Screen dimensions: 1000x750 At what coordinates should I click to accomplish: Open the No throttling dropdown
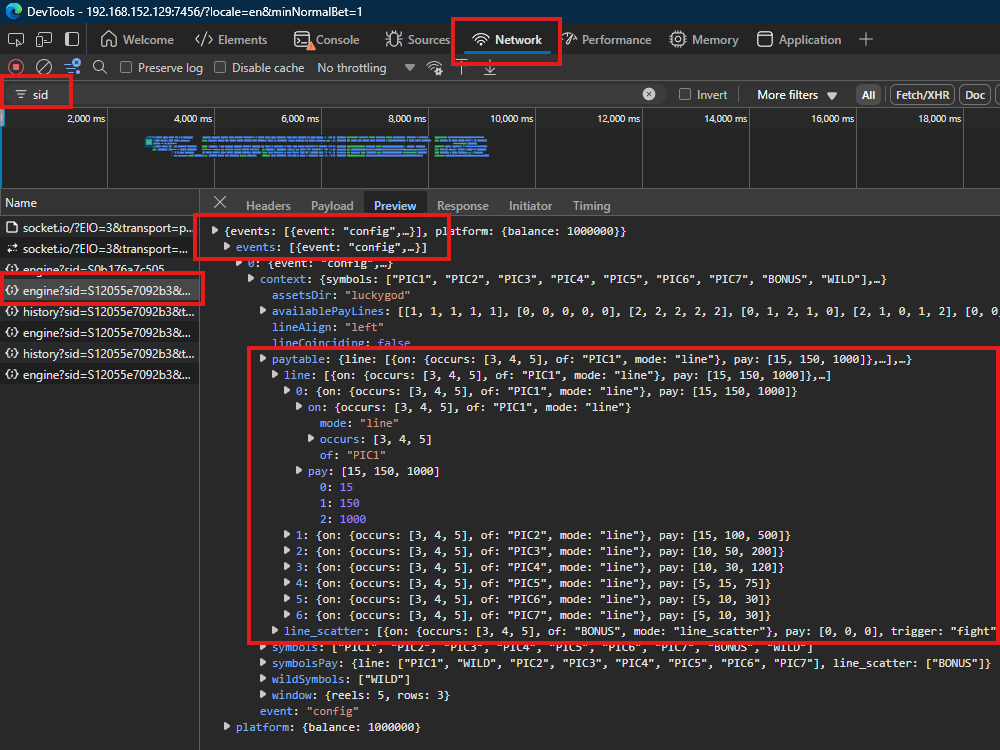(x=366, y=68)
